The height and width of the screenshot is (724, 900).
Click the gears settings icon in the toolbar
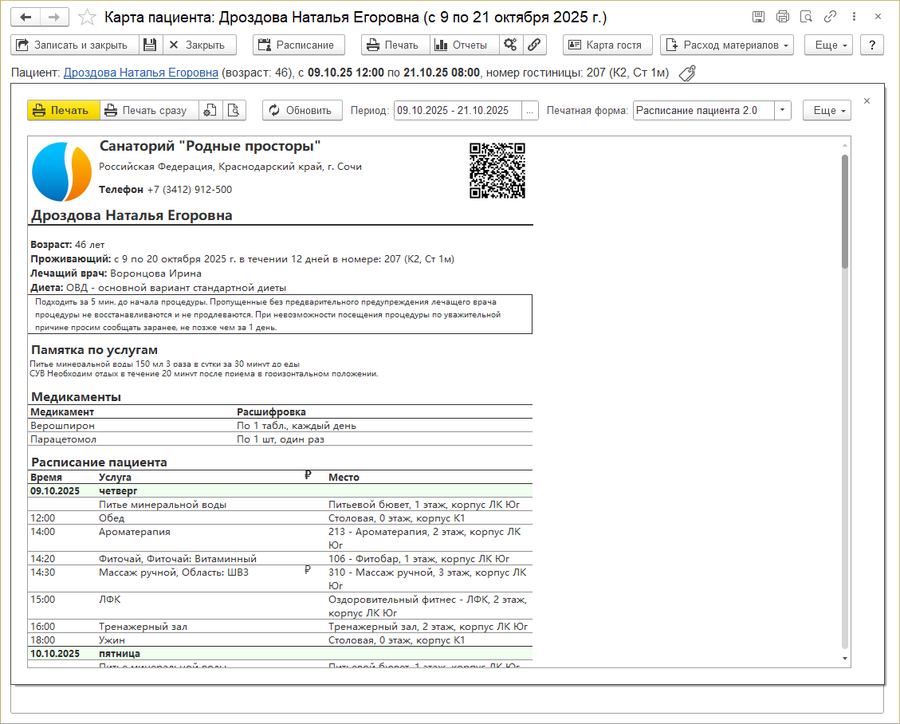511,45
